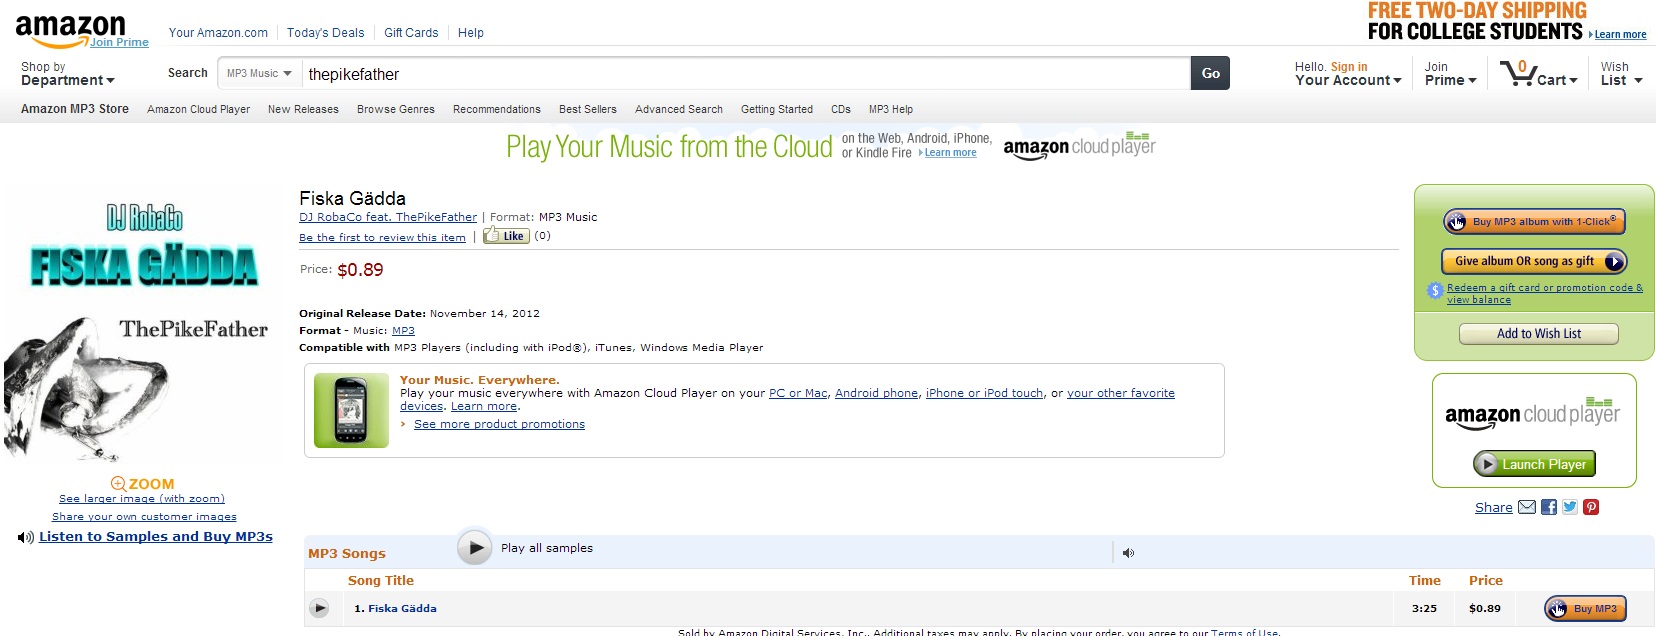Open the MP3 Music search category dropdown
The image size is (1656, 636).
click(259, 73)
